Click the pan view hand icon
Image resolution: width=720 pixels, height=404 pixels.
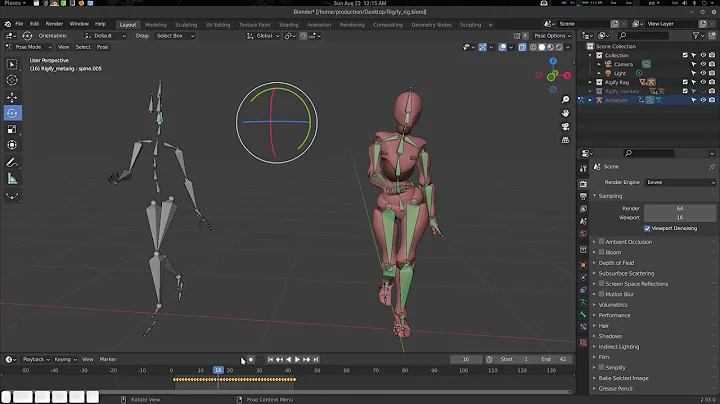(565, 113)
